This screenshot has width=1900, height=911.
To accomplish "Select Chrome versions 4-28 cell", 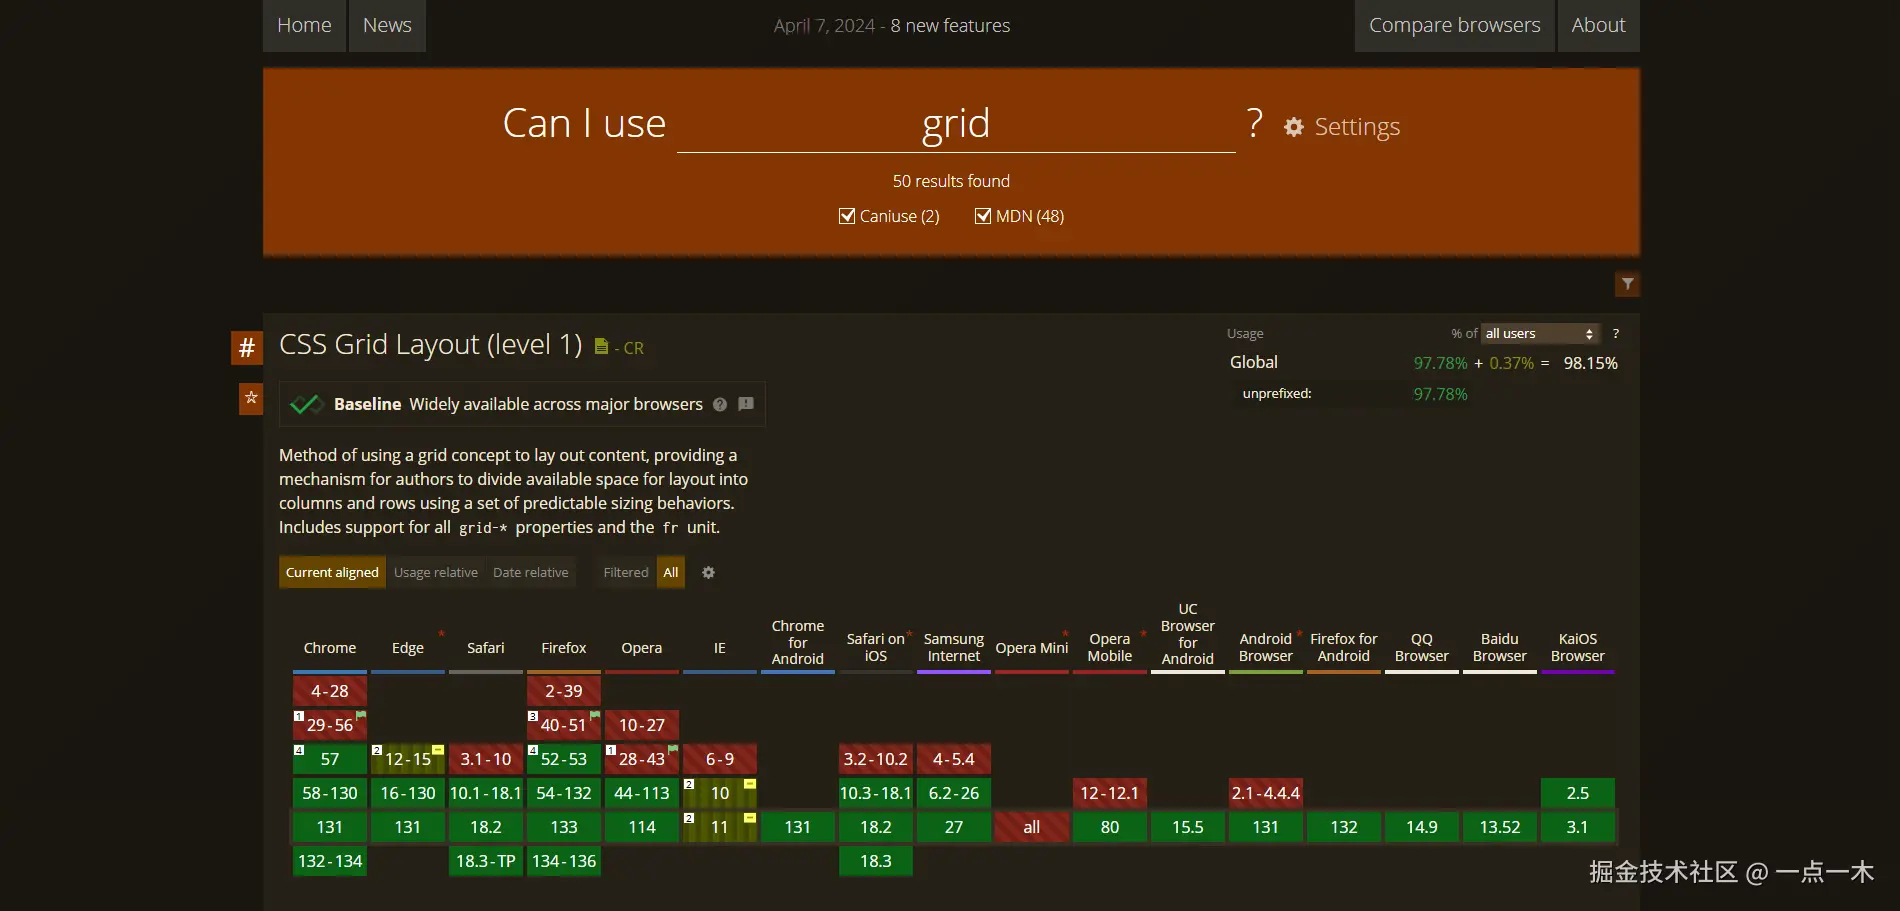I will [330, 691].
